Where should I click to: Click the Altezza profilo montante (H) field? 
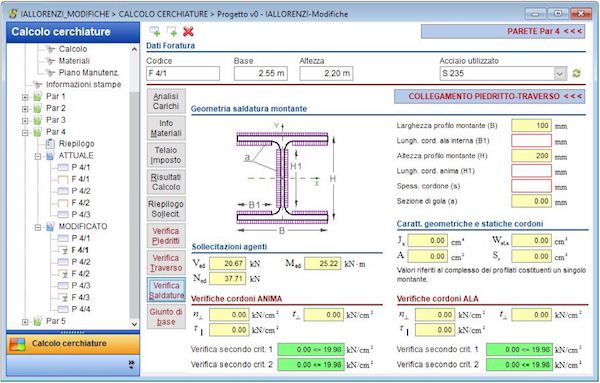532,156
